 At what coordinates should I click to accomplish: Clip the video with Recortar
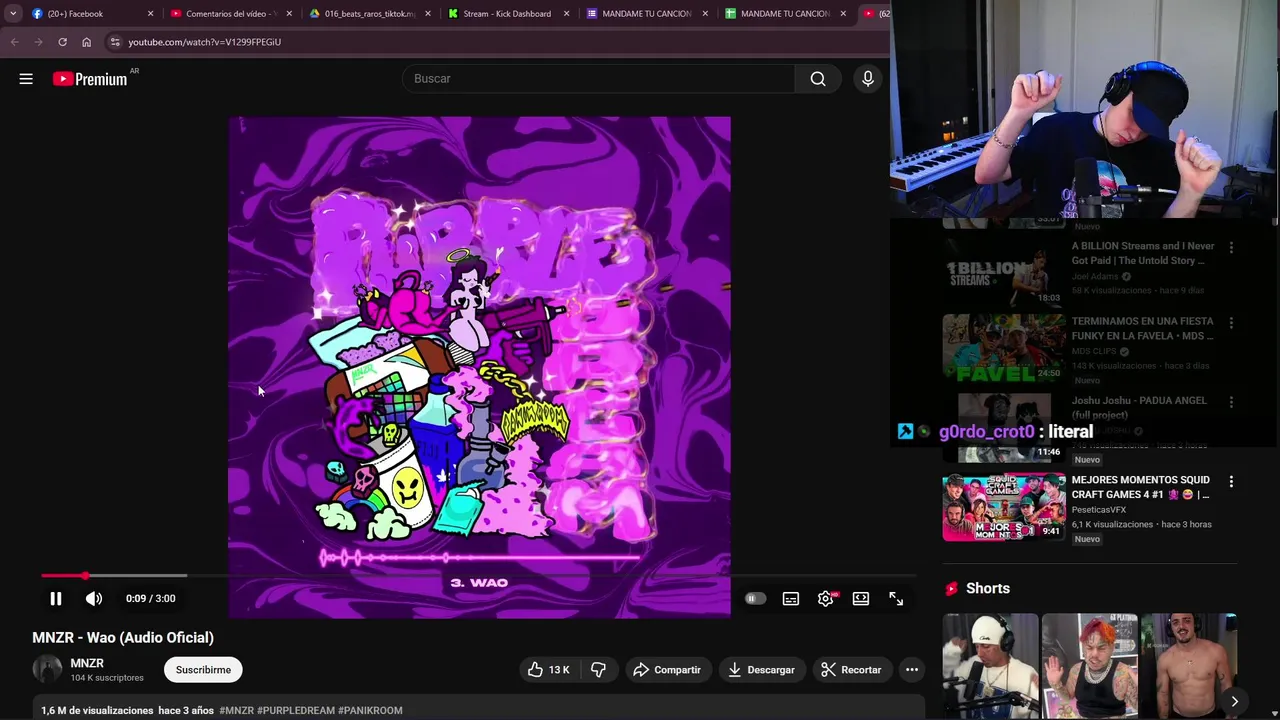[851, 670]
